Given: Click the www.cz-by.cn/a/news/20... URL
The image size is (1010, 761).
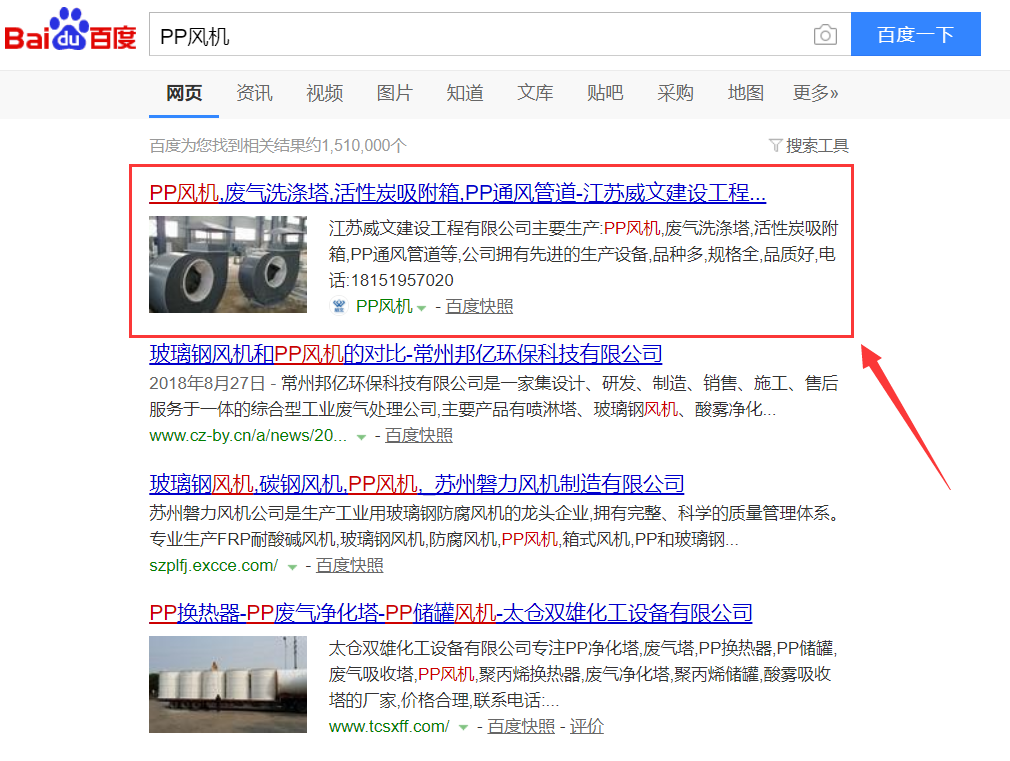Looking at the screenshot, I should (x=248, y=436).
